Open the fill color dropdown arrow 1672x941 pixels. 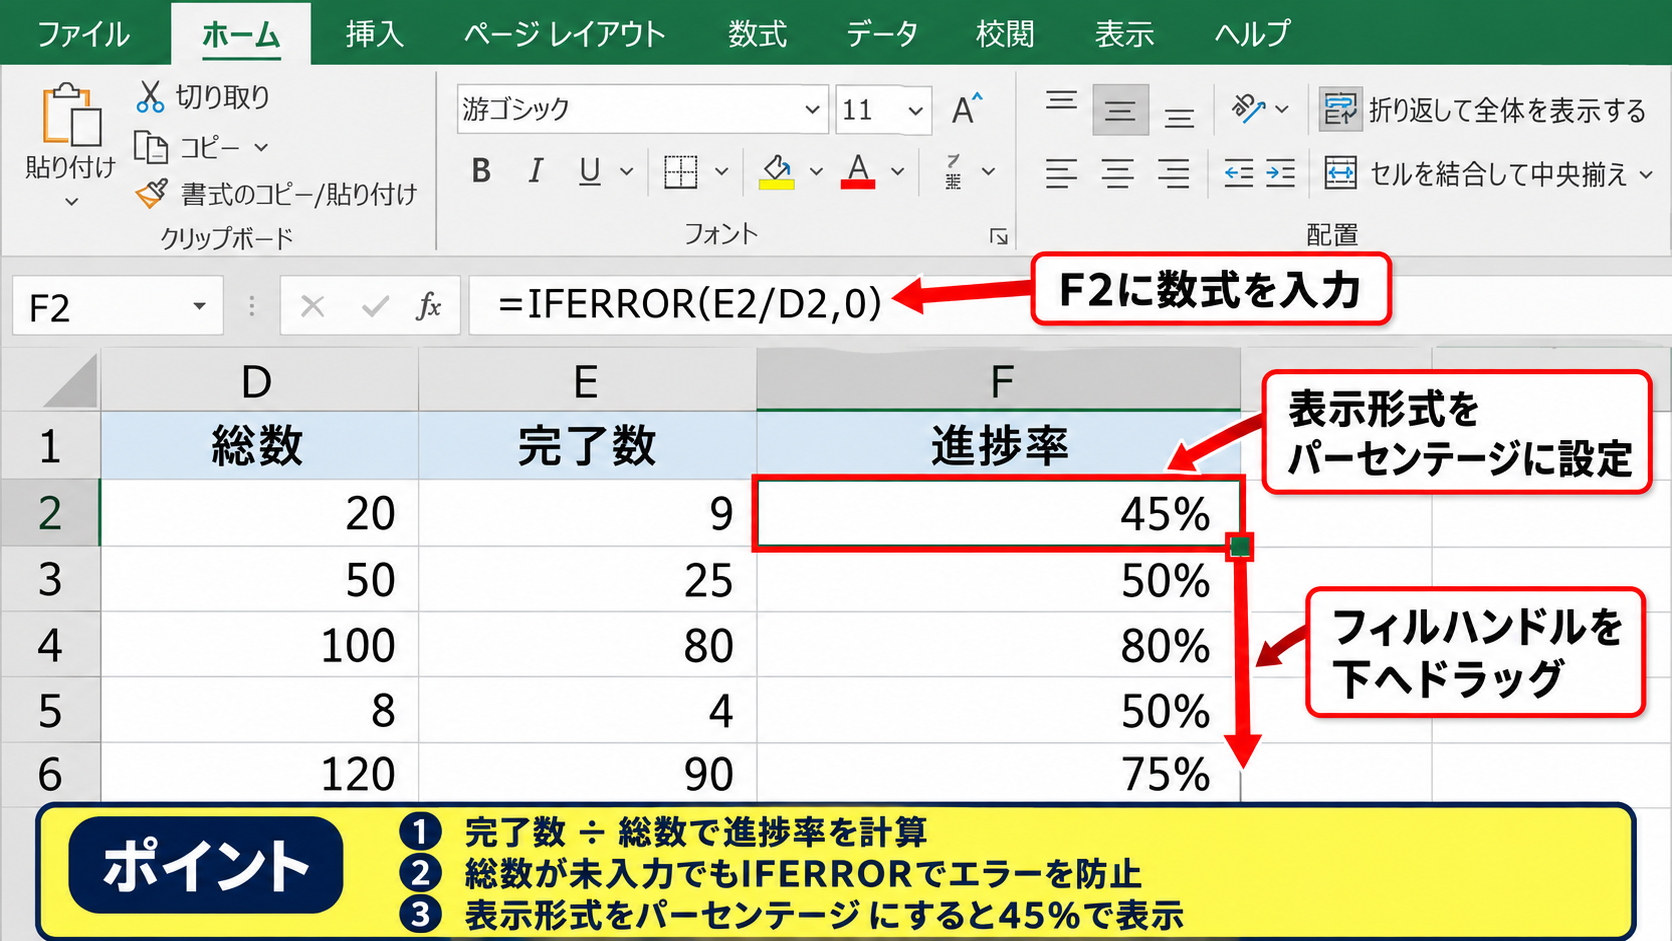pyautogui.click(x=816, y=171)
